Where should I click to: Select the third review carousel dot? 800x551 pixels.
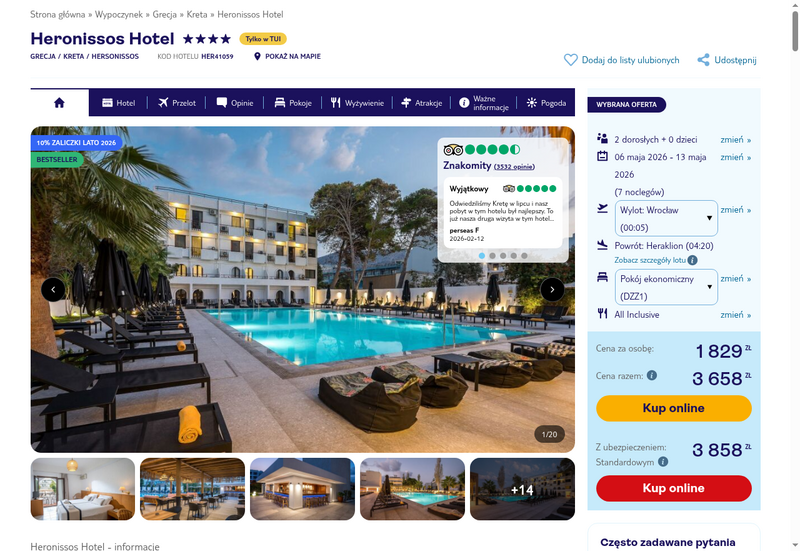(503, 256)
